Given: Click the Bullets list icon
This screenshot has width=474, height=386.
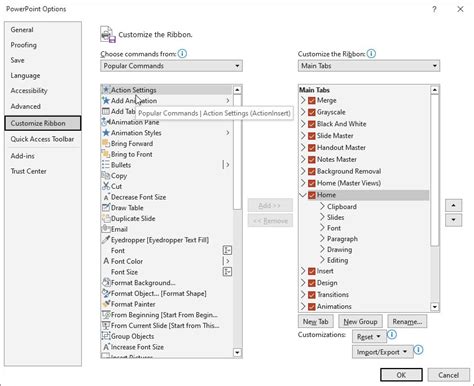Looking at the screenshot, I should (x=106, y=165).
